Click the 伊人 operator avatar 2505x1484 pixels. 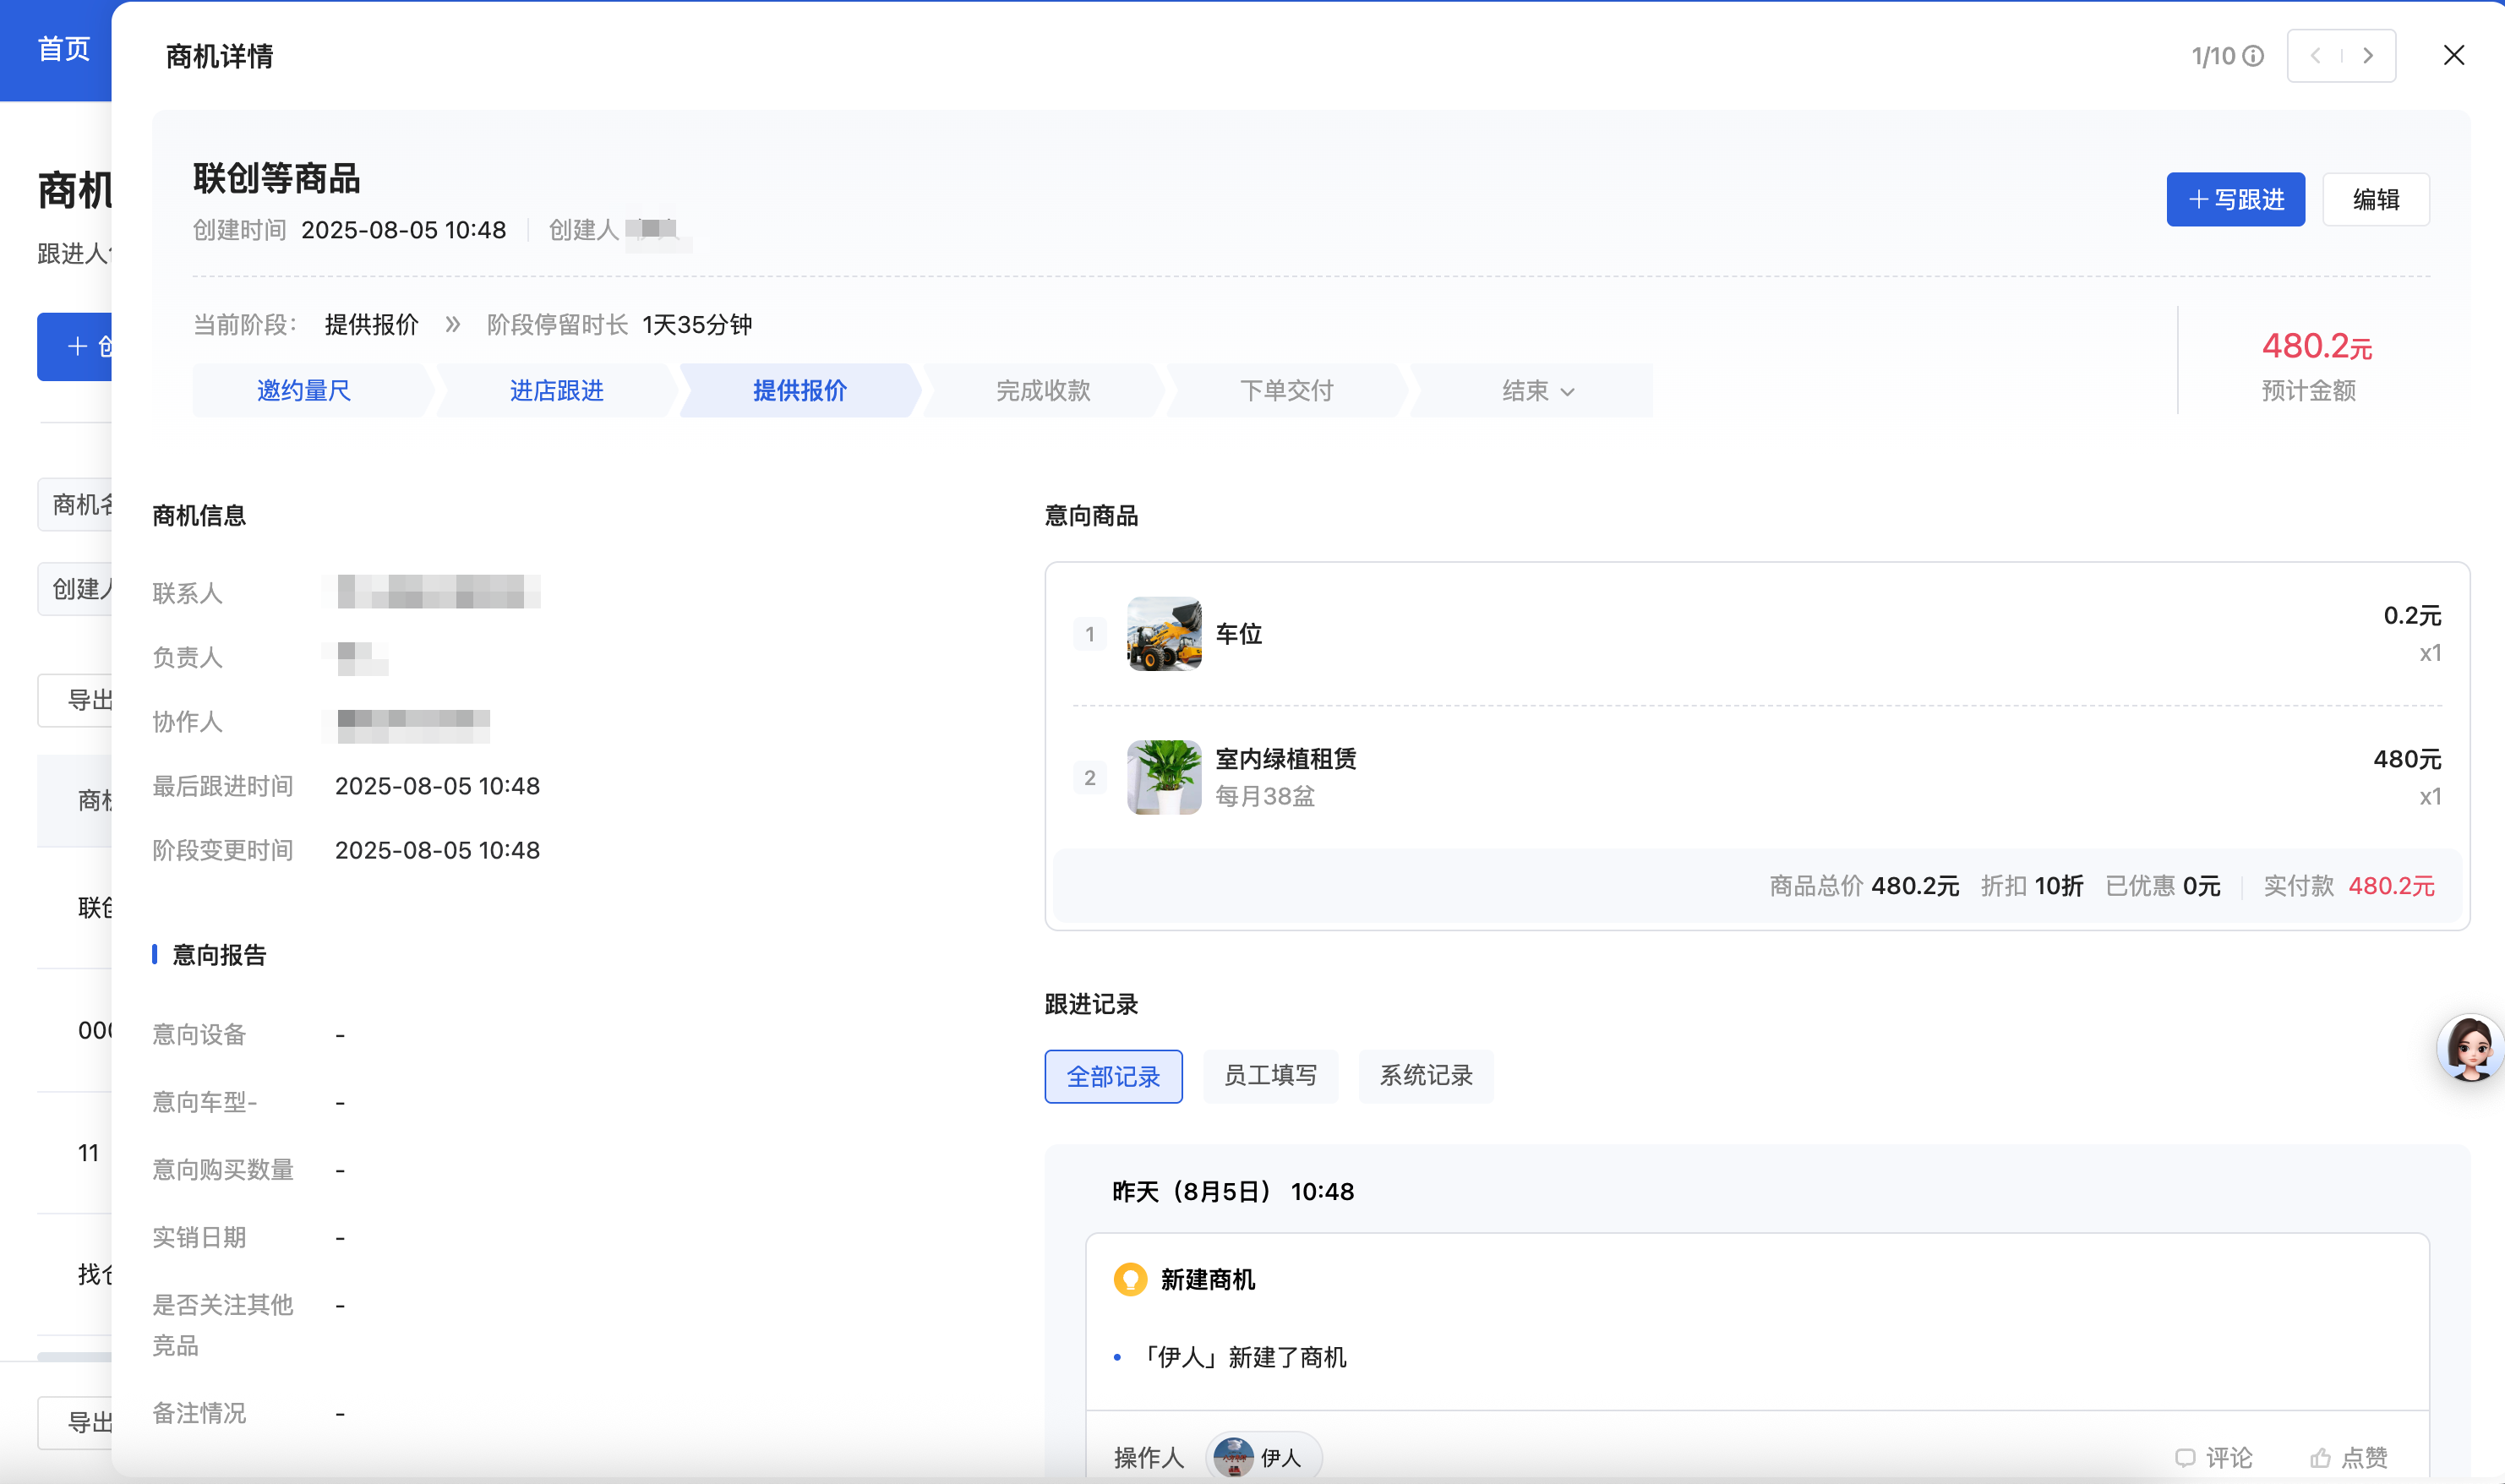coord(1233,1457)
